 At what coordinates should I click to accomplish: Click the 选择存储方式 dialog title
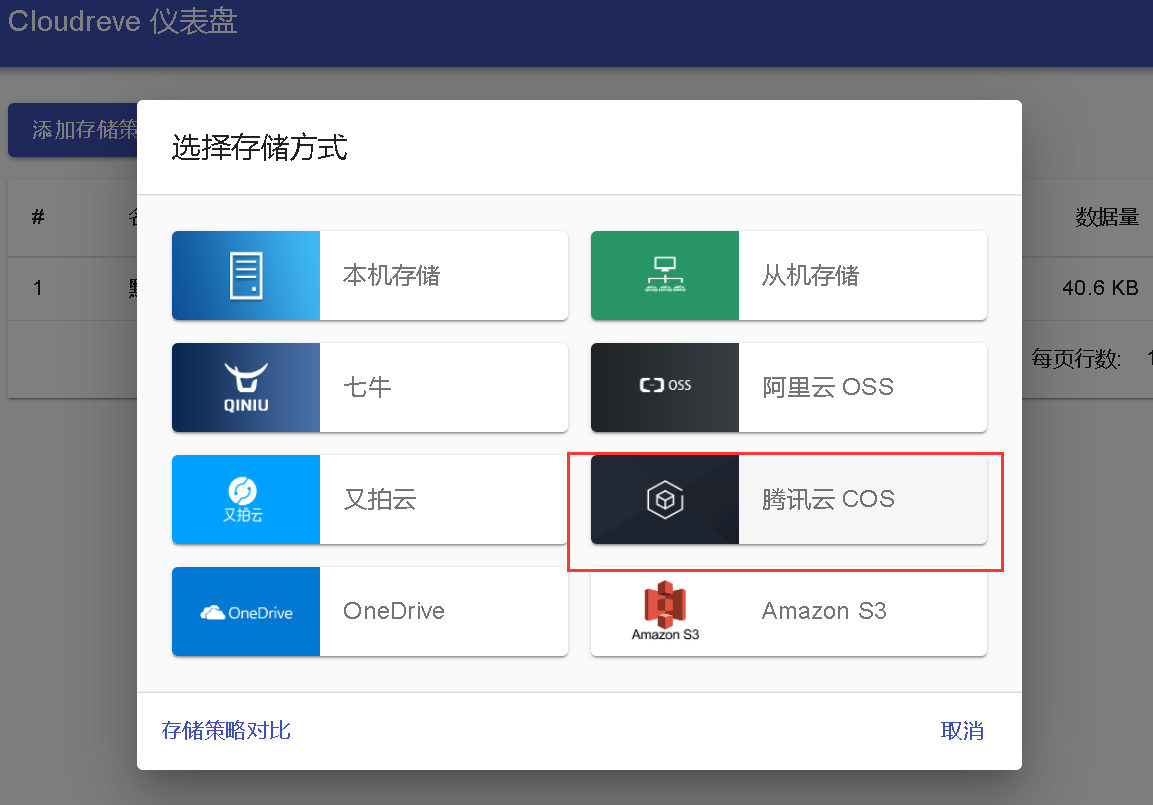[260, 147]
